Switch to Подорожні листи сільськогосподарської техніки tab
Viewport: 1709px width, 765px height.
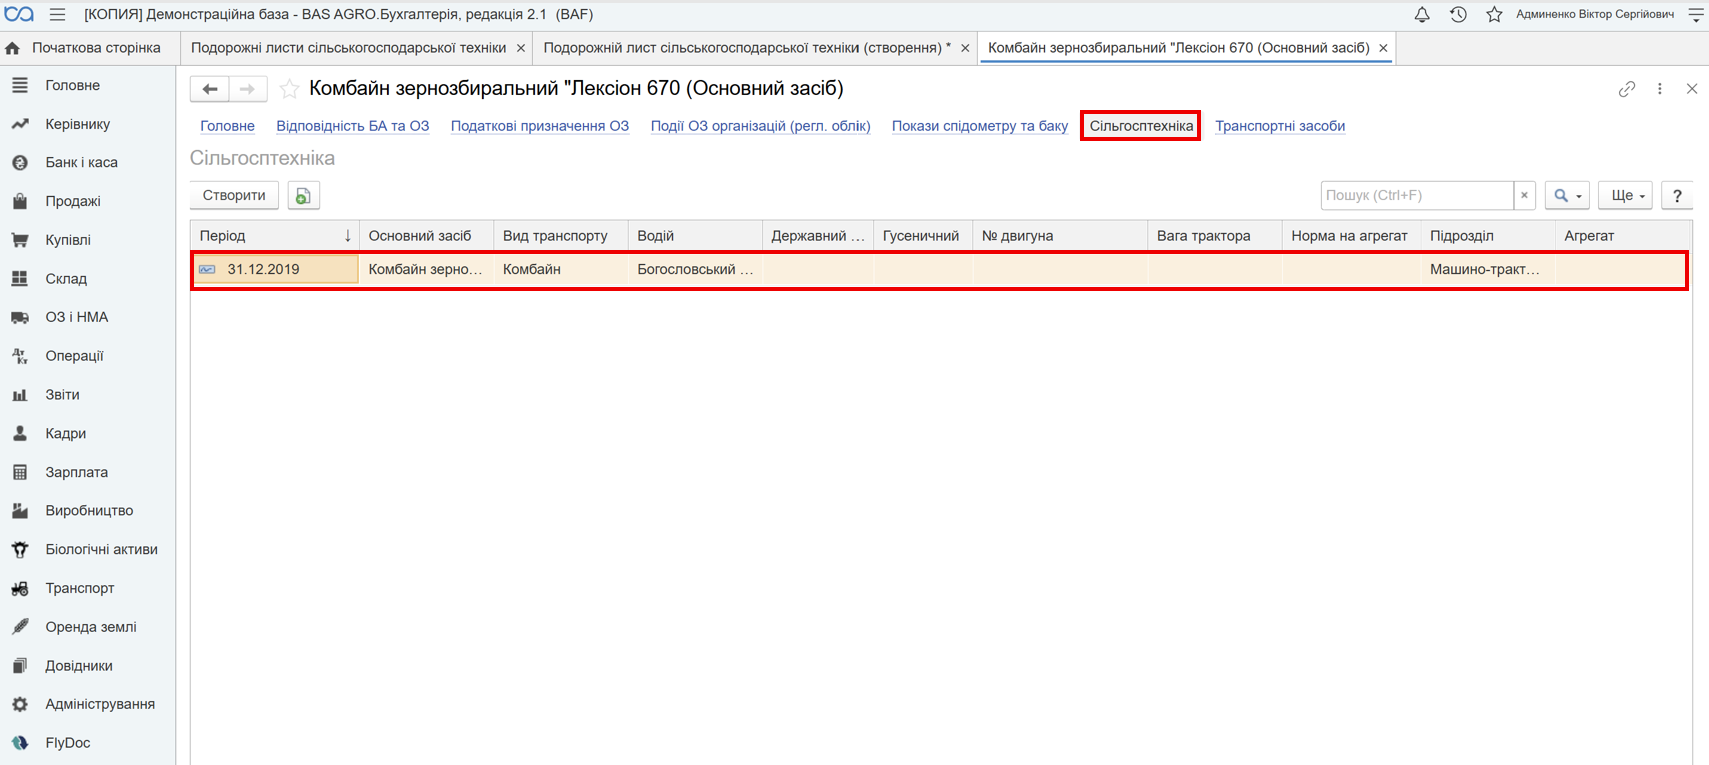point(348,48)
